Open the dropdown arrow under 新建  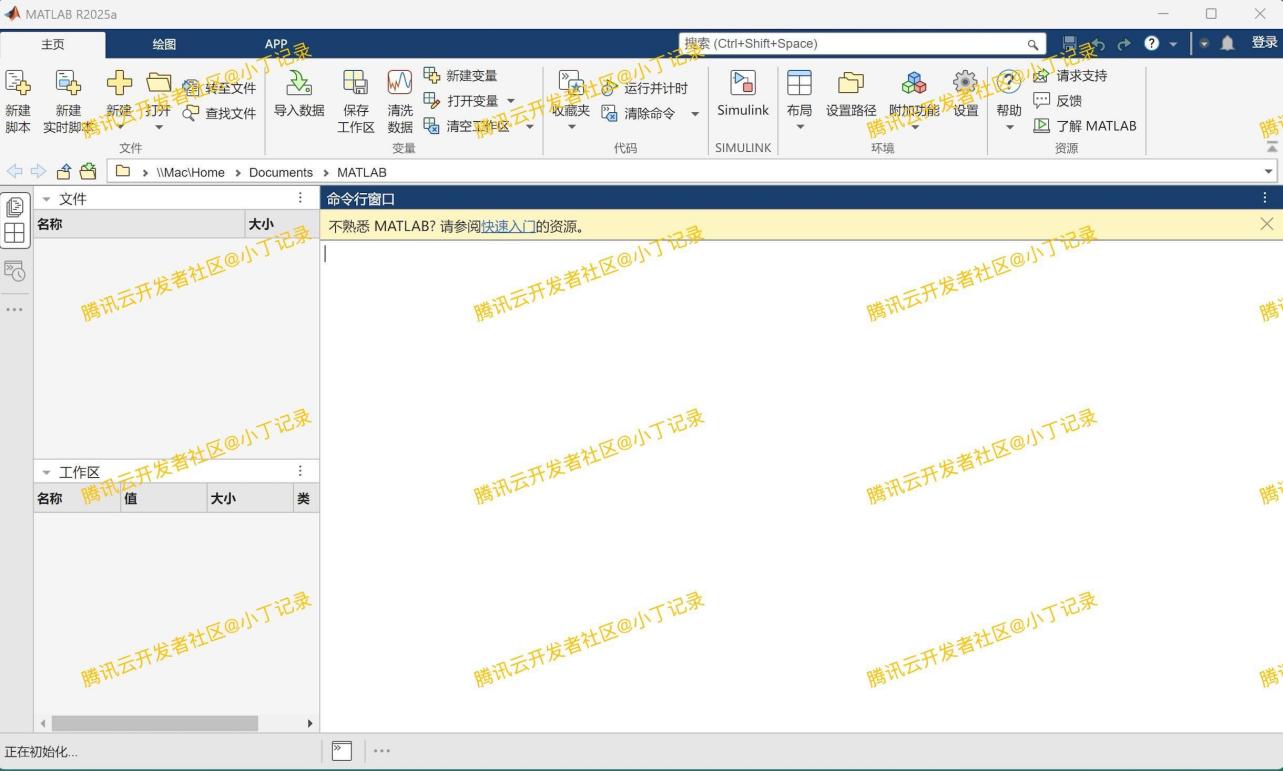[x=119, y=127]
